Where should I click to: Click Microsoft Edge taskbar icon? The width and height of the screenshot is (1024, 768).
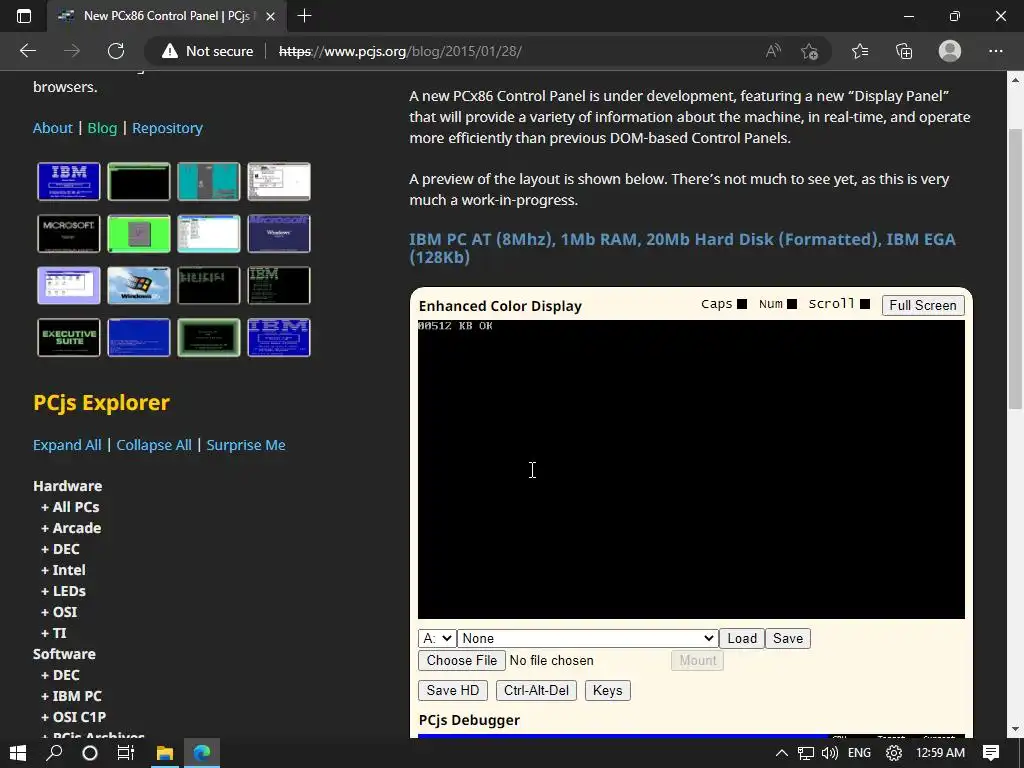click(202, 753)
